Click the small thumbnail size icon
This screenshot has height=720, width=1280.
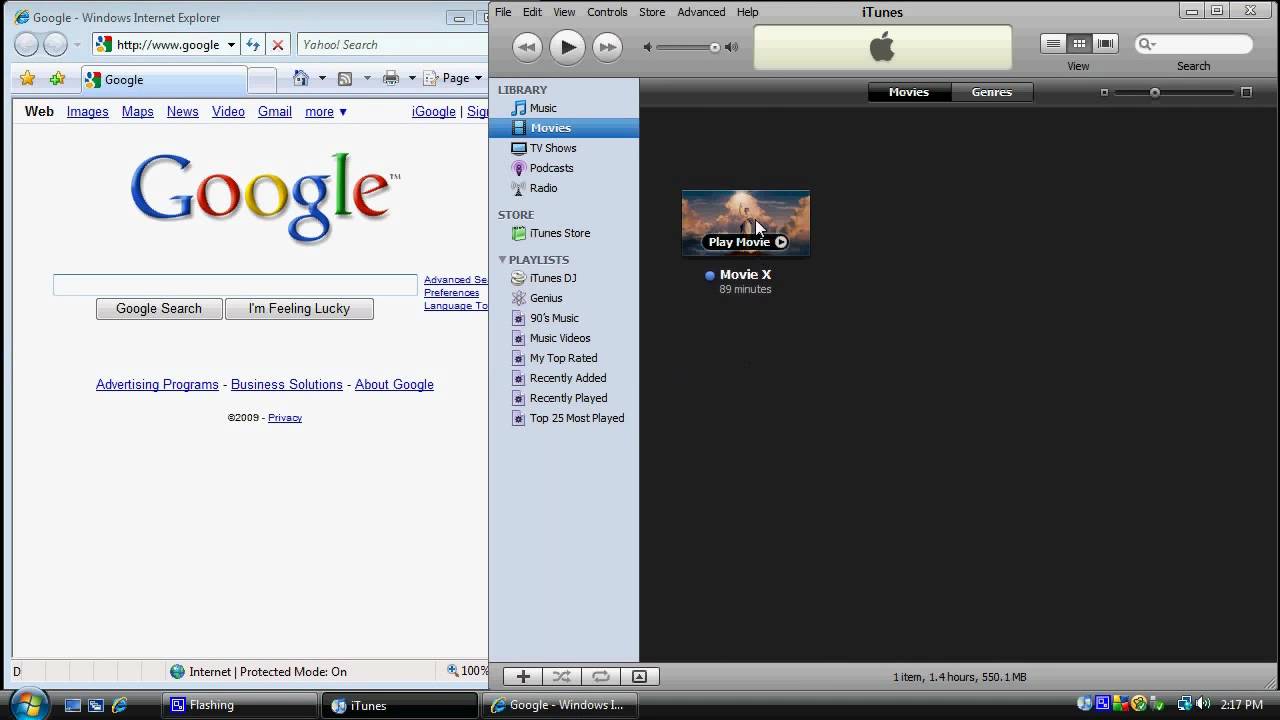tap(1104, 92)
